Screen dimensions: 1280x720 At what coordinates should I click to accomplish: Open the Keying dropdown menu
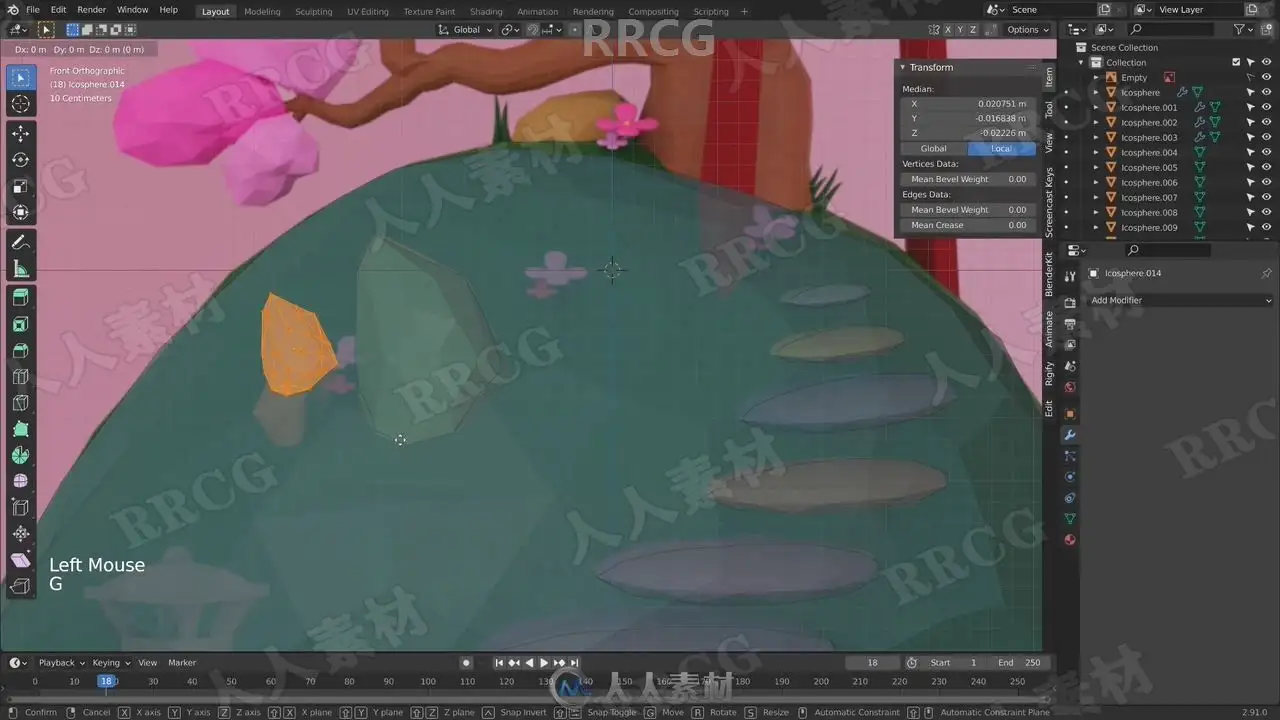point(109,663)
